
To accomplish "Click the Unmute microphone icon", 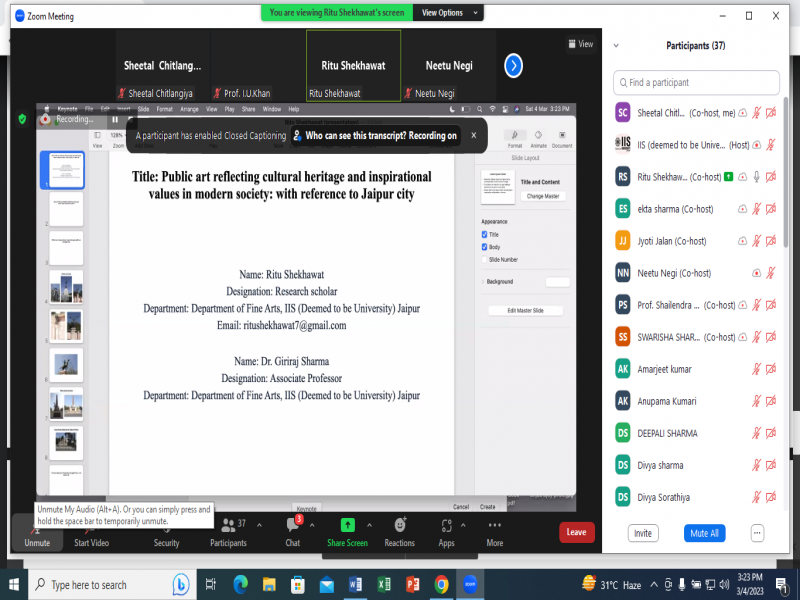I will tap(36, 526).
